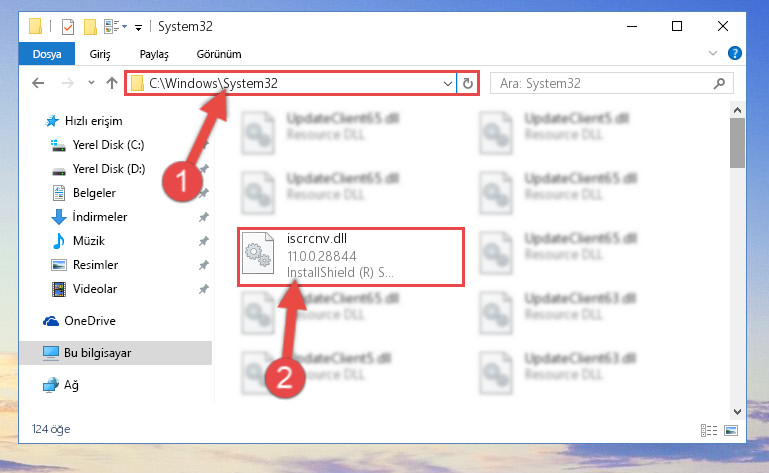
Task: Open the Paylaş ribbon tab
Action: click(154, 54)
